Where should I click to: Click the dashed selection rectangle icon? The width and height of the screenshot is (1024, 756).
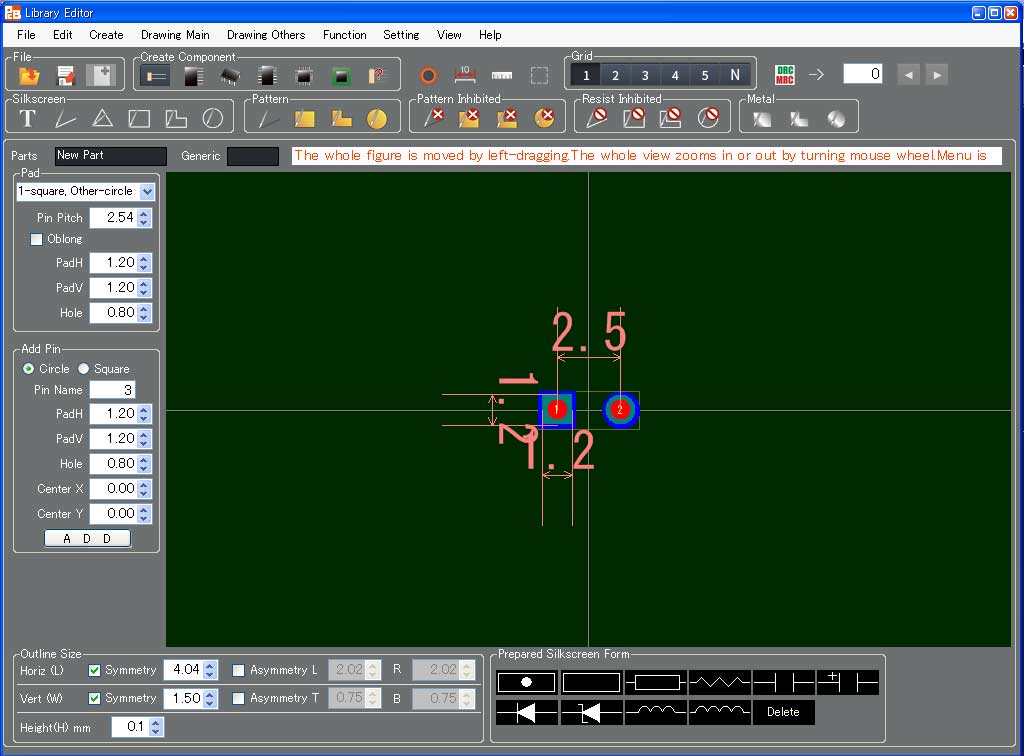[x=539, y=75]
